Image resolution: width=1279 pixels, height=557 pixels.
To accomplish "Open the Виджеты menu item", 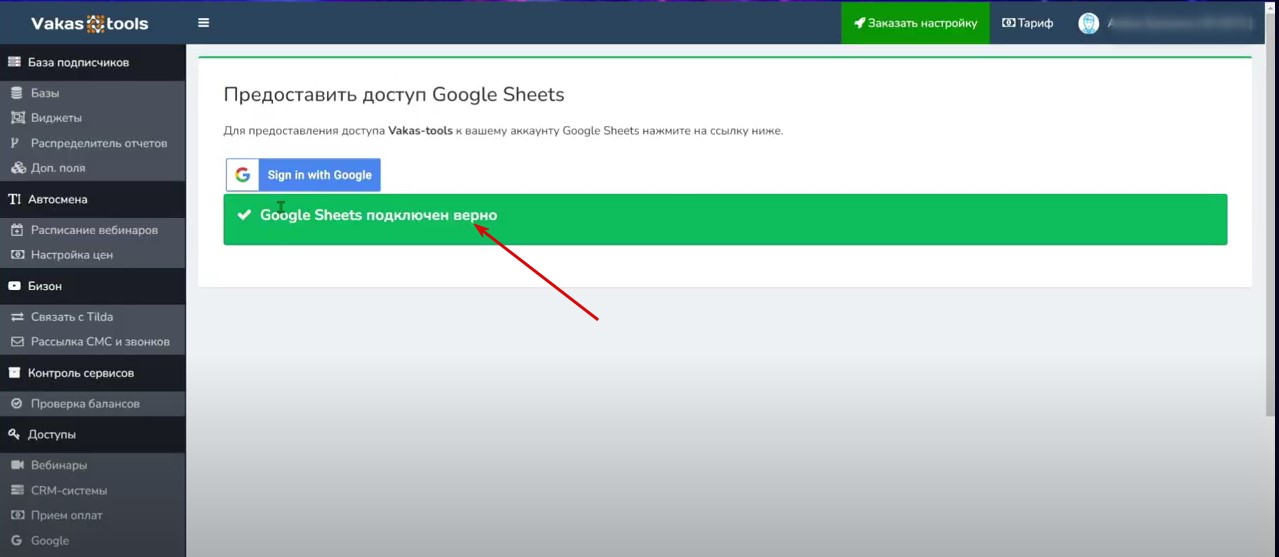I will click(x=56, y=118).
